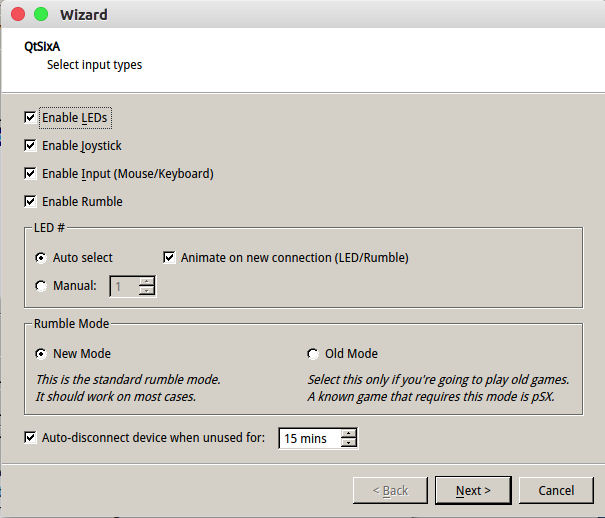Screen dimensions: 605x518
Task: Decrease the Manual LED number with down arrow
Action: [x=147, y=290]
